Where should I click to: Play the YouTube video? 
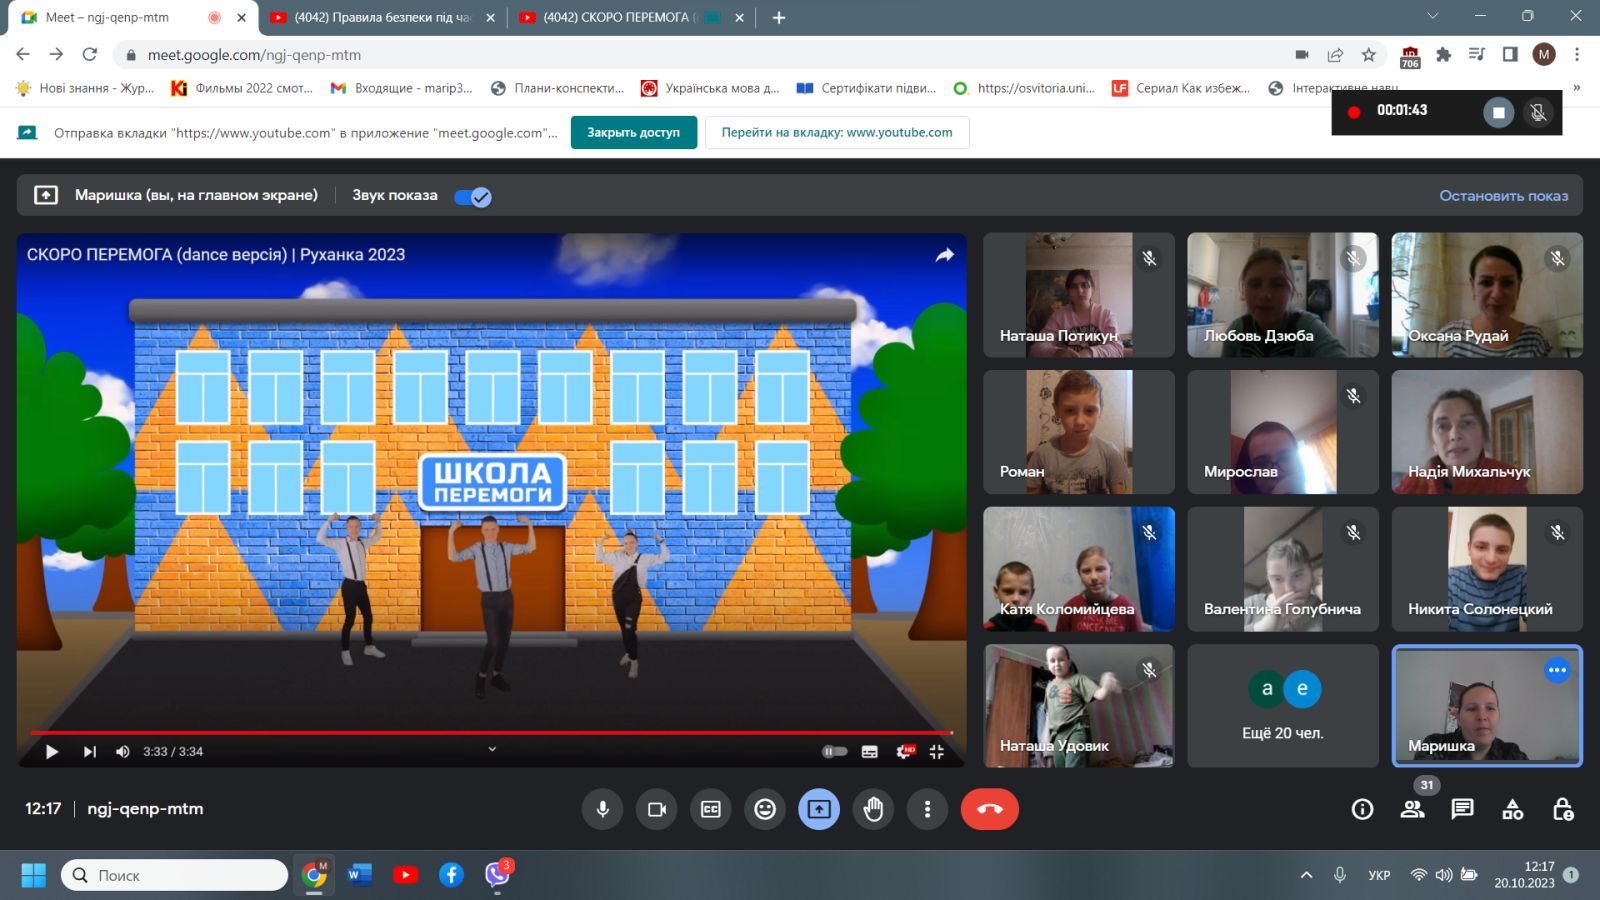click(52, 752)
